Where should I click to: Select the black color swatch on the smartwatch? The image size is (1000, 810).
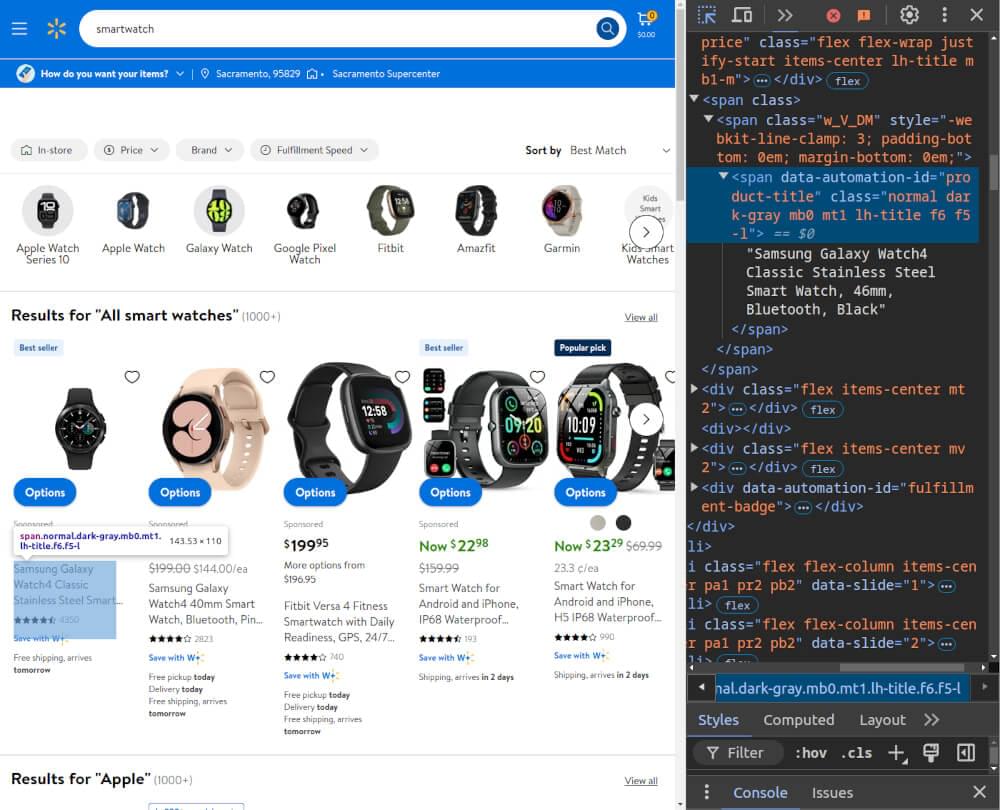624,521
